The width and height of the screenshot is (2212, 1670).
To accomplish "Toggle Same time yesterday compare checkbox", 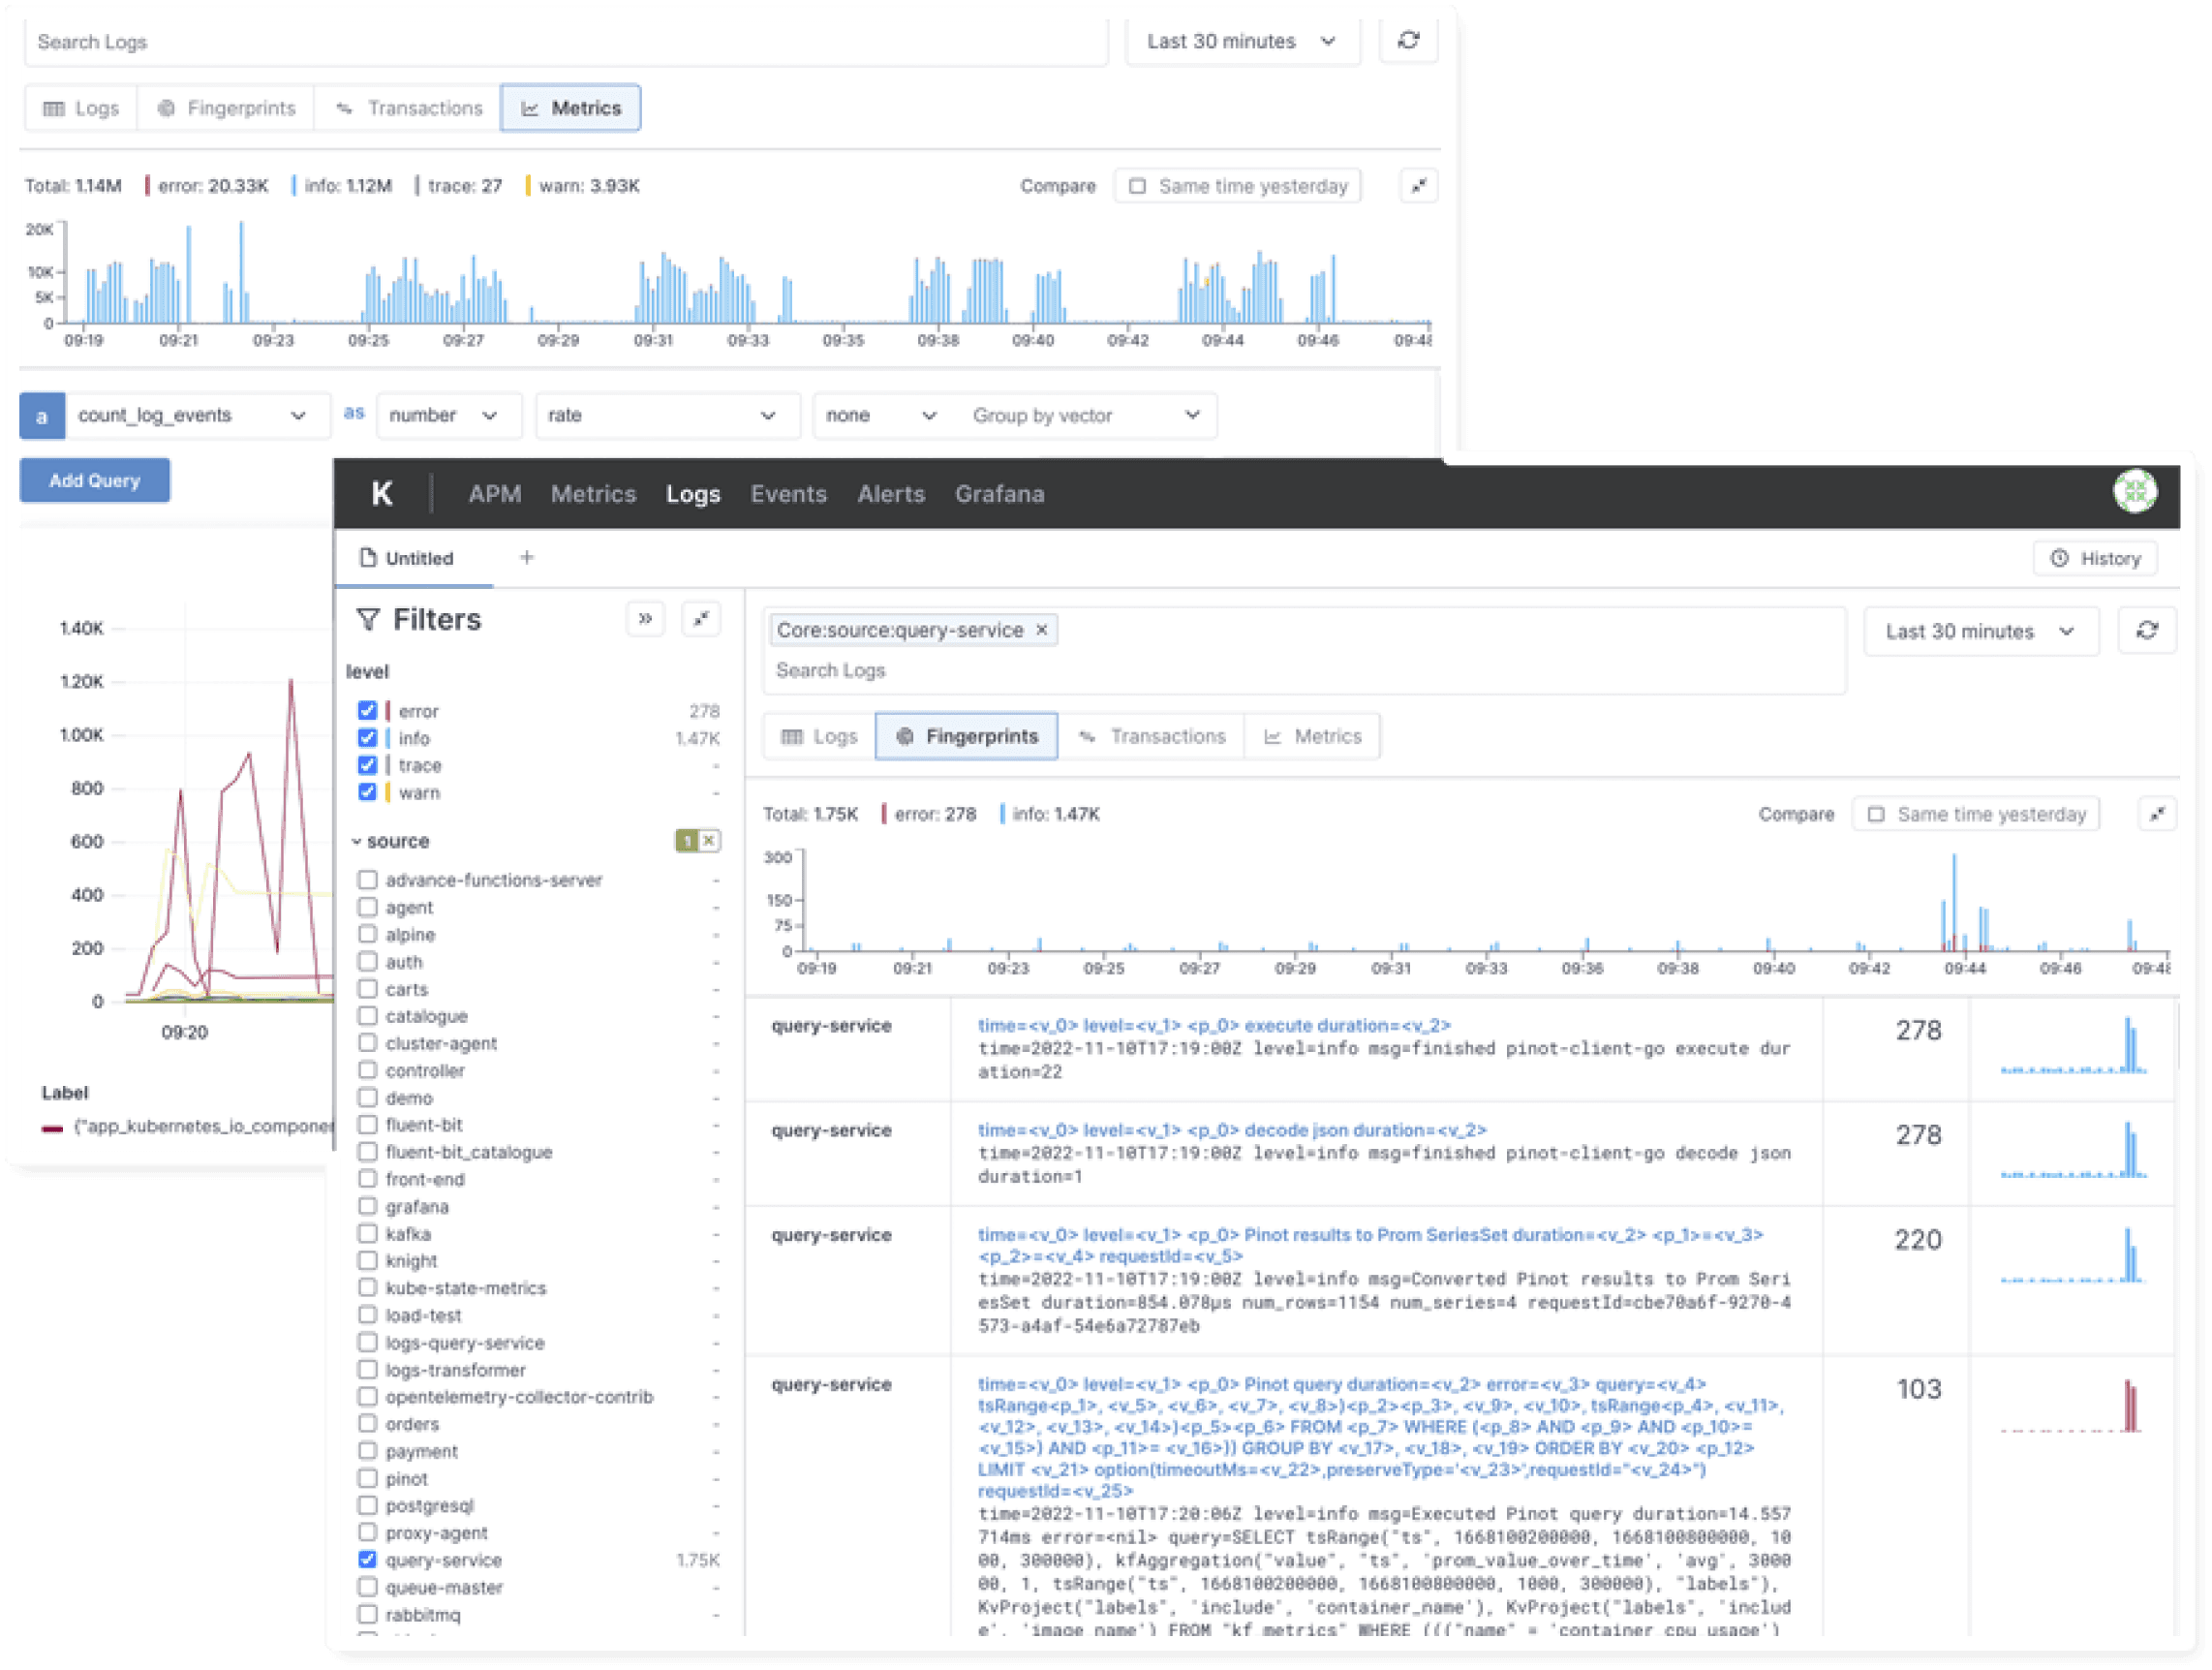I will (1876, 814).
